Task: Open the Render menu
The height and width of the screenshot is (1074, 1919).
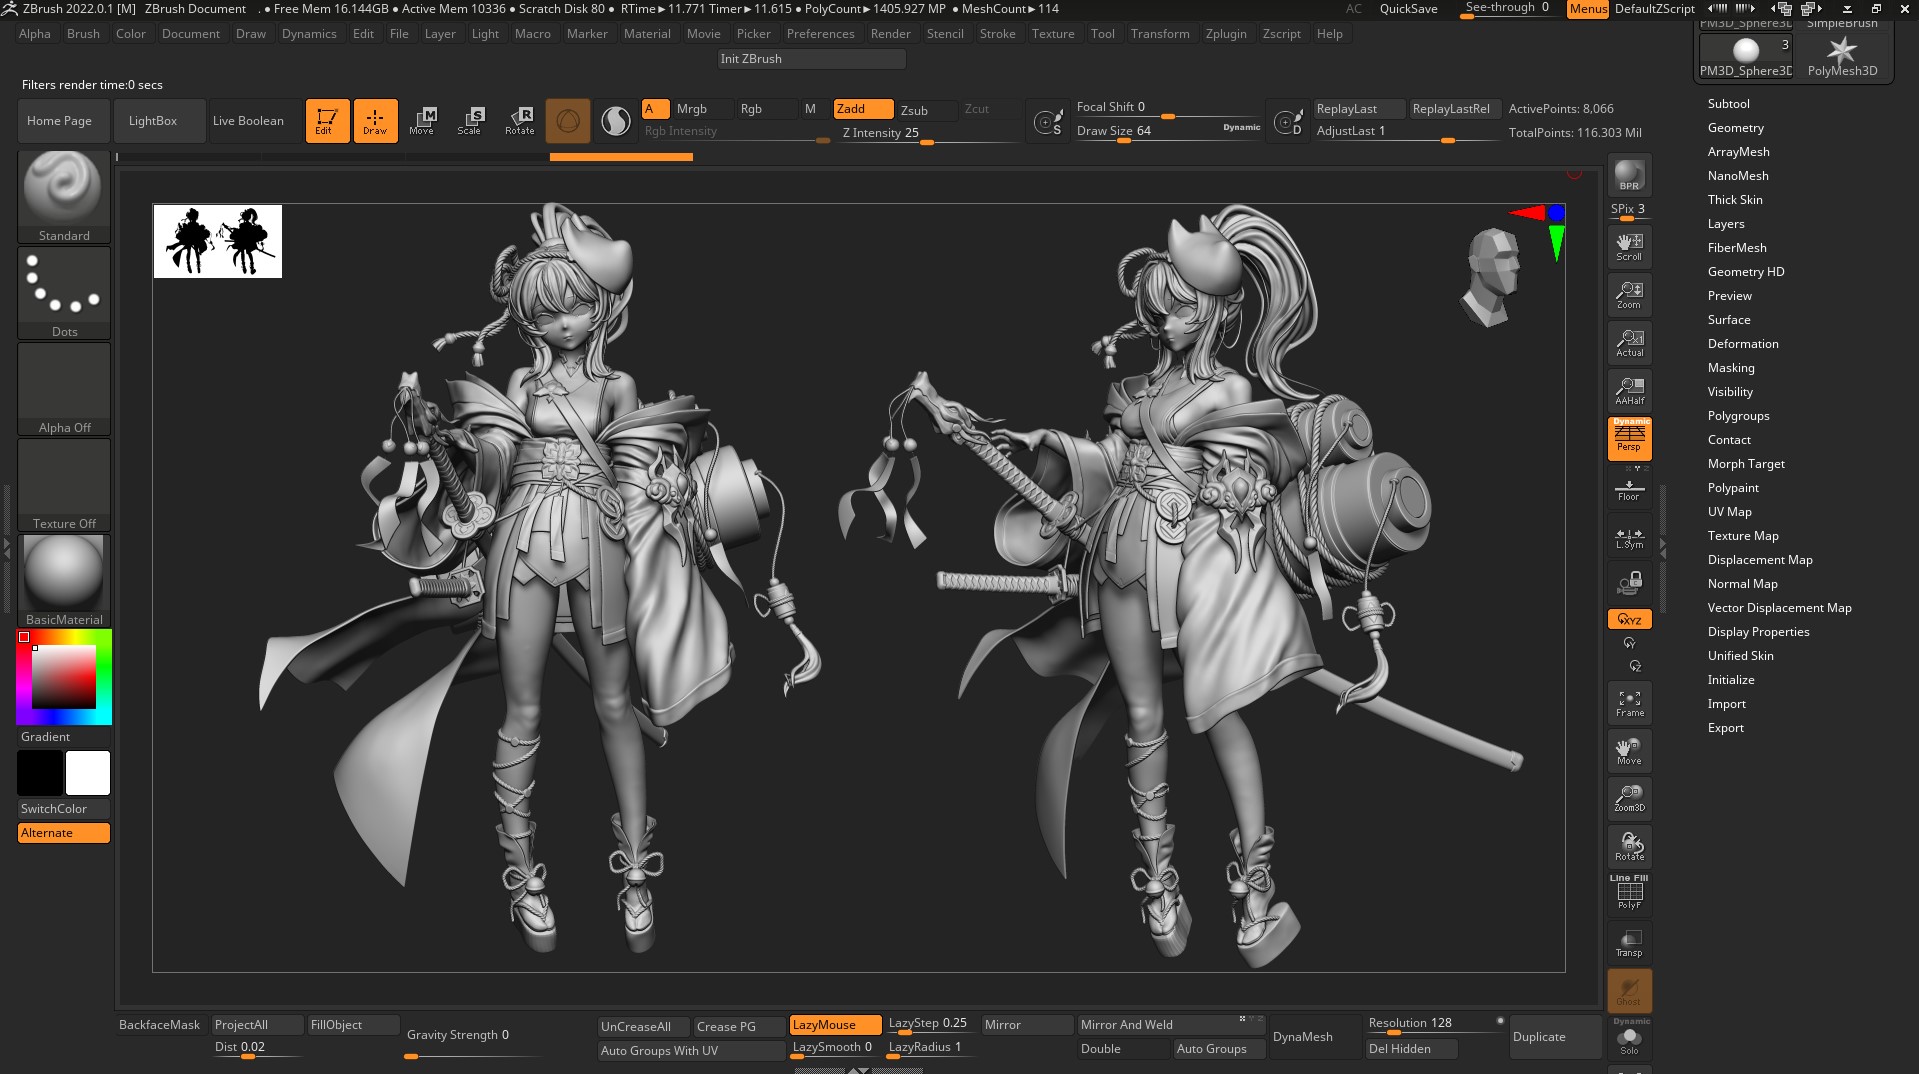Action: pos(890,34)
